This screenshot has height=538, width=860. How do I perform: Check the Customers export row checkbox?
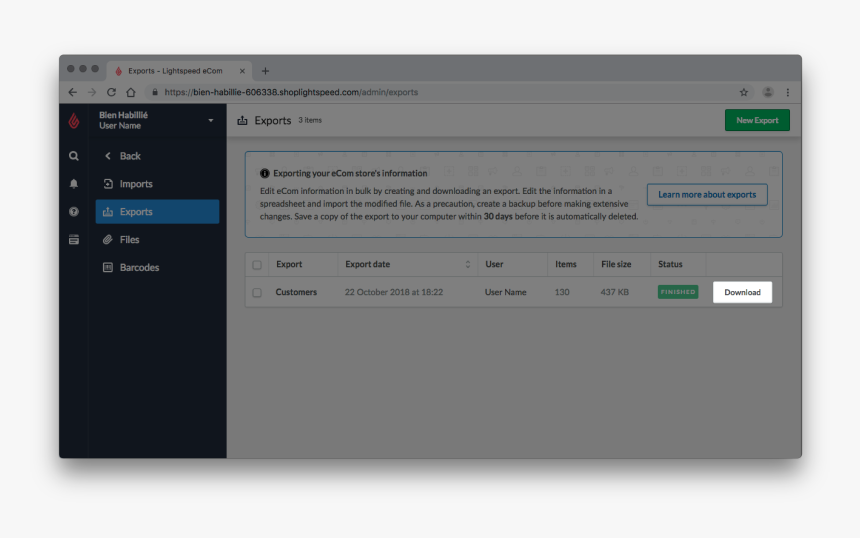pyautogui.click(x=257, y=292)
